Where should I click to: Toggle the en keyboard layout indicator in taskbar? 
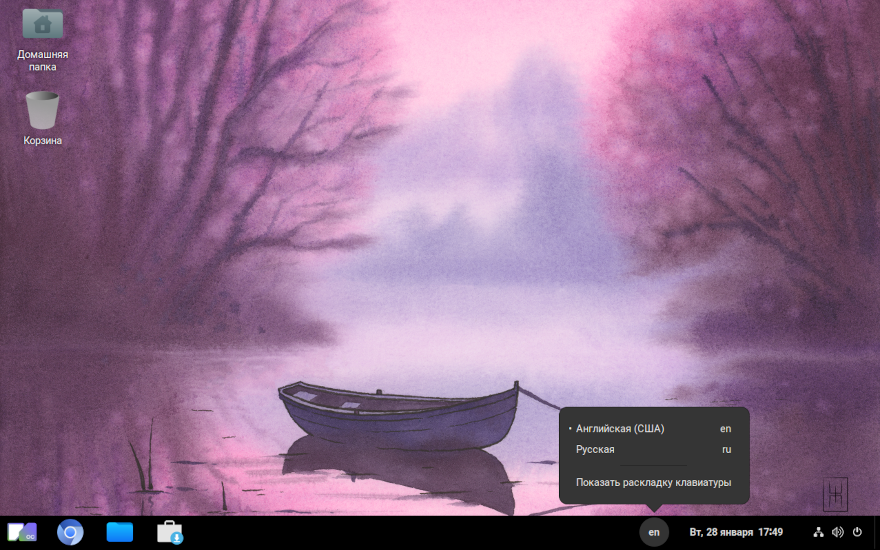[654, 532]
